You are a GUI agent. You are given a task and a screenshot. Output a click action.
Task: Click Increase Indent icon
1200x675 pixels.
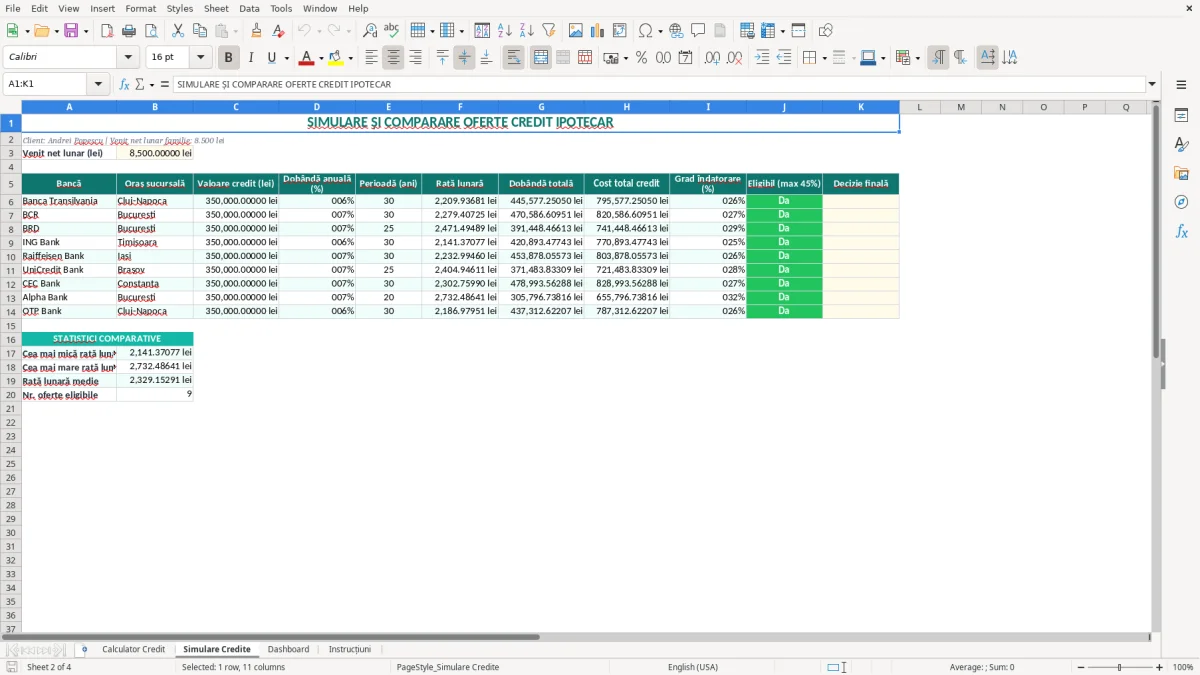tap(762, 58)
